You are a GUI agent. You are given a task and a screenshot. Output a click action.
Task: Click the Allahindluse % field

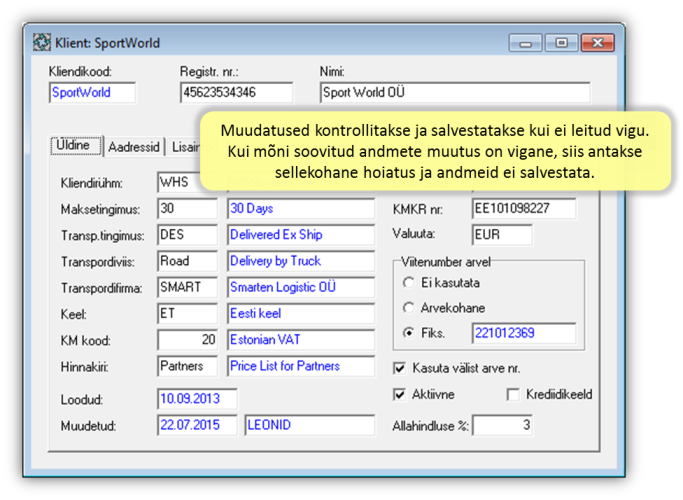502,425
